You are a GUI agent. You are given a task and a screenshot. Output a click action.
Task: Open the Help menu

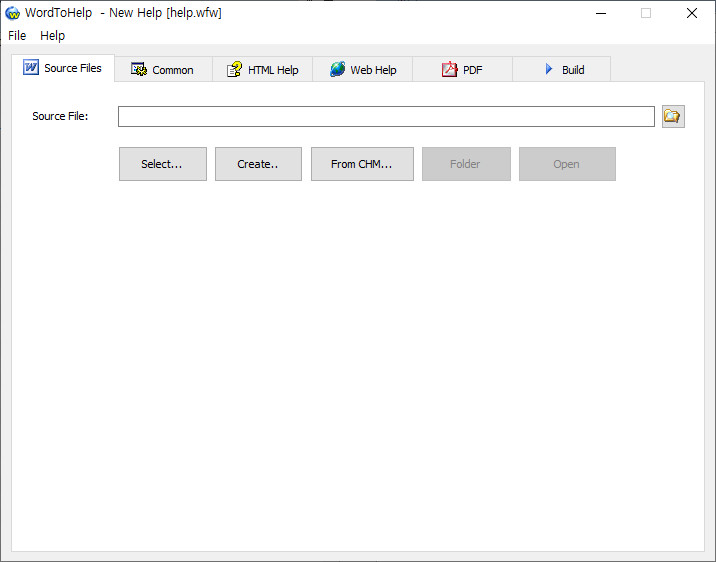coord(53,36)
